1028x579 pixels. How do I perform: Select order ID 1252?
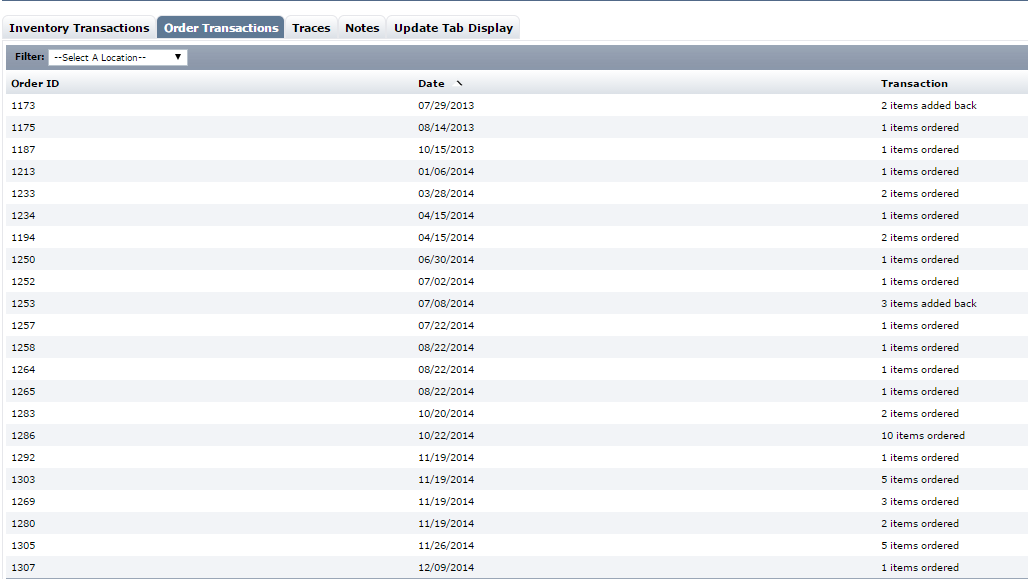click(23, 281)
